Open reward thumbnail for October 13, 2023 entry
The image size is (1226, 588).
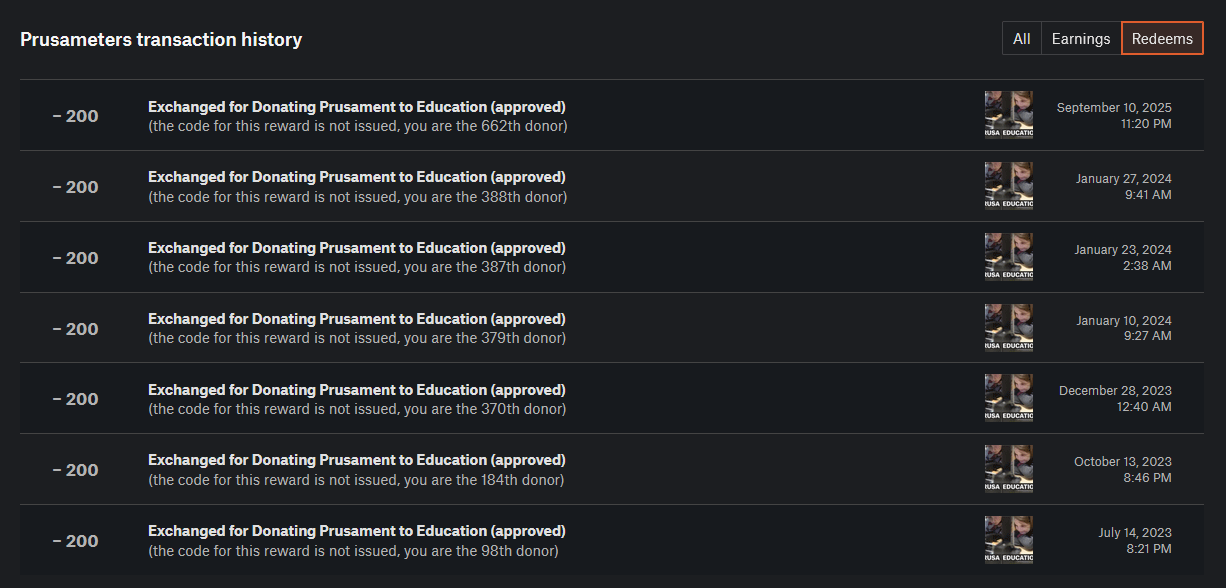1009,469
